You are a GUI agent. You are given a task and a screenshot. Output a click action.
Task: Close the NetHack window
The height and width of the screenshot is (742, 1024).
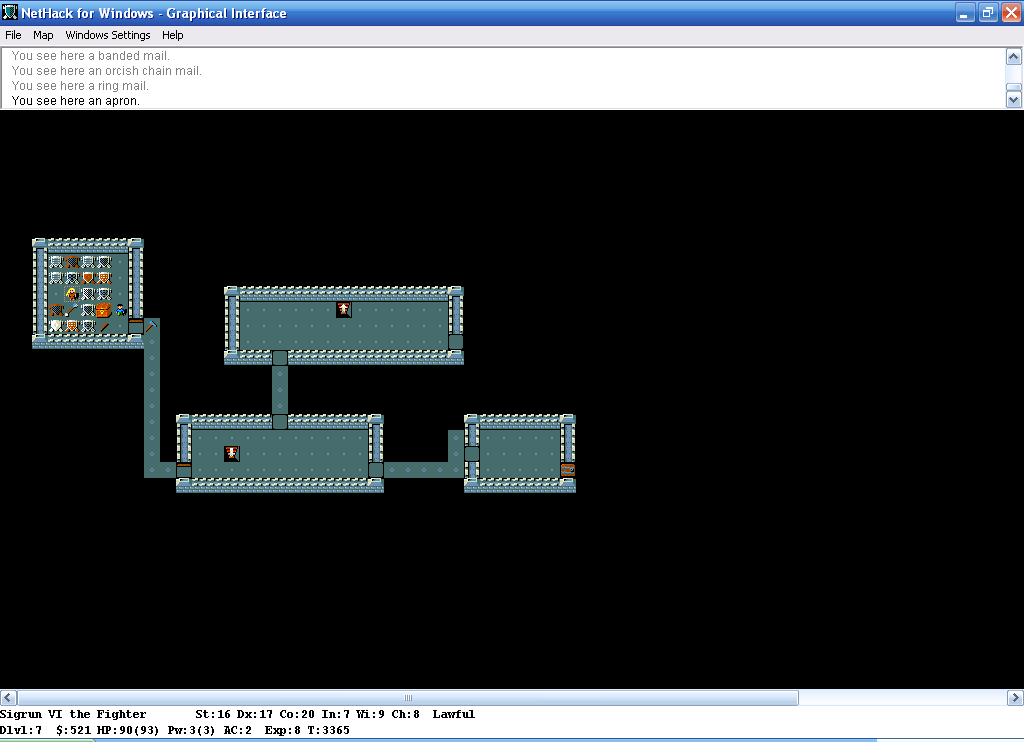click(x=1011, y=12)
